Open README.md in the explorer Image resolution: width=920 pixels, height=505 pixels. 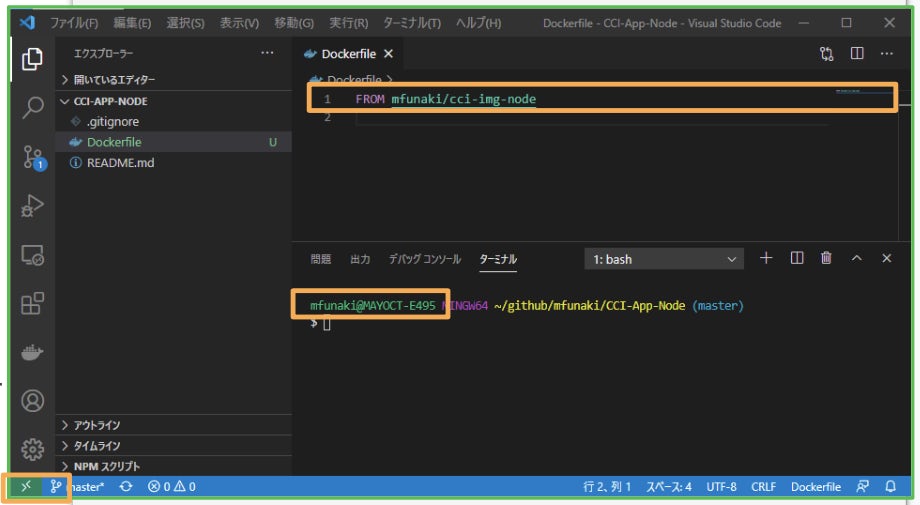point(120,163)
